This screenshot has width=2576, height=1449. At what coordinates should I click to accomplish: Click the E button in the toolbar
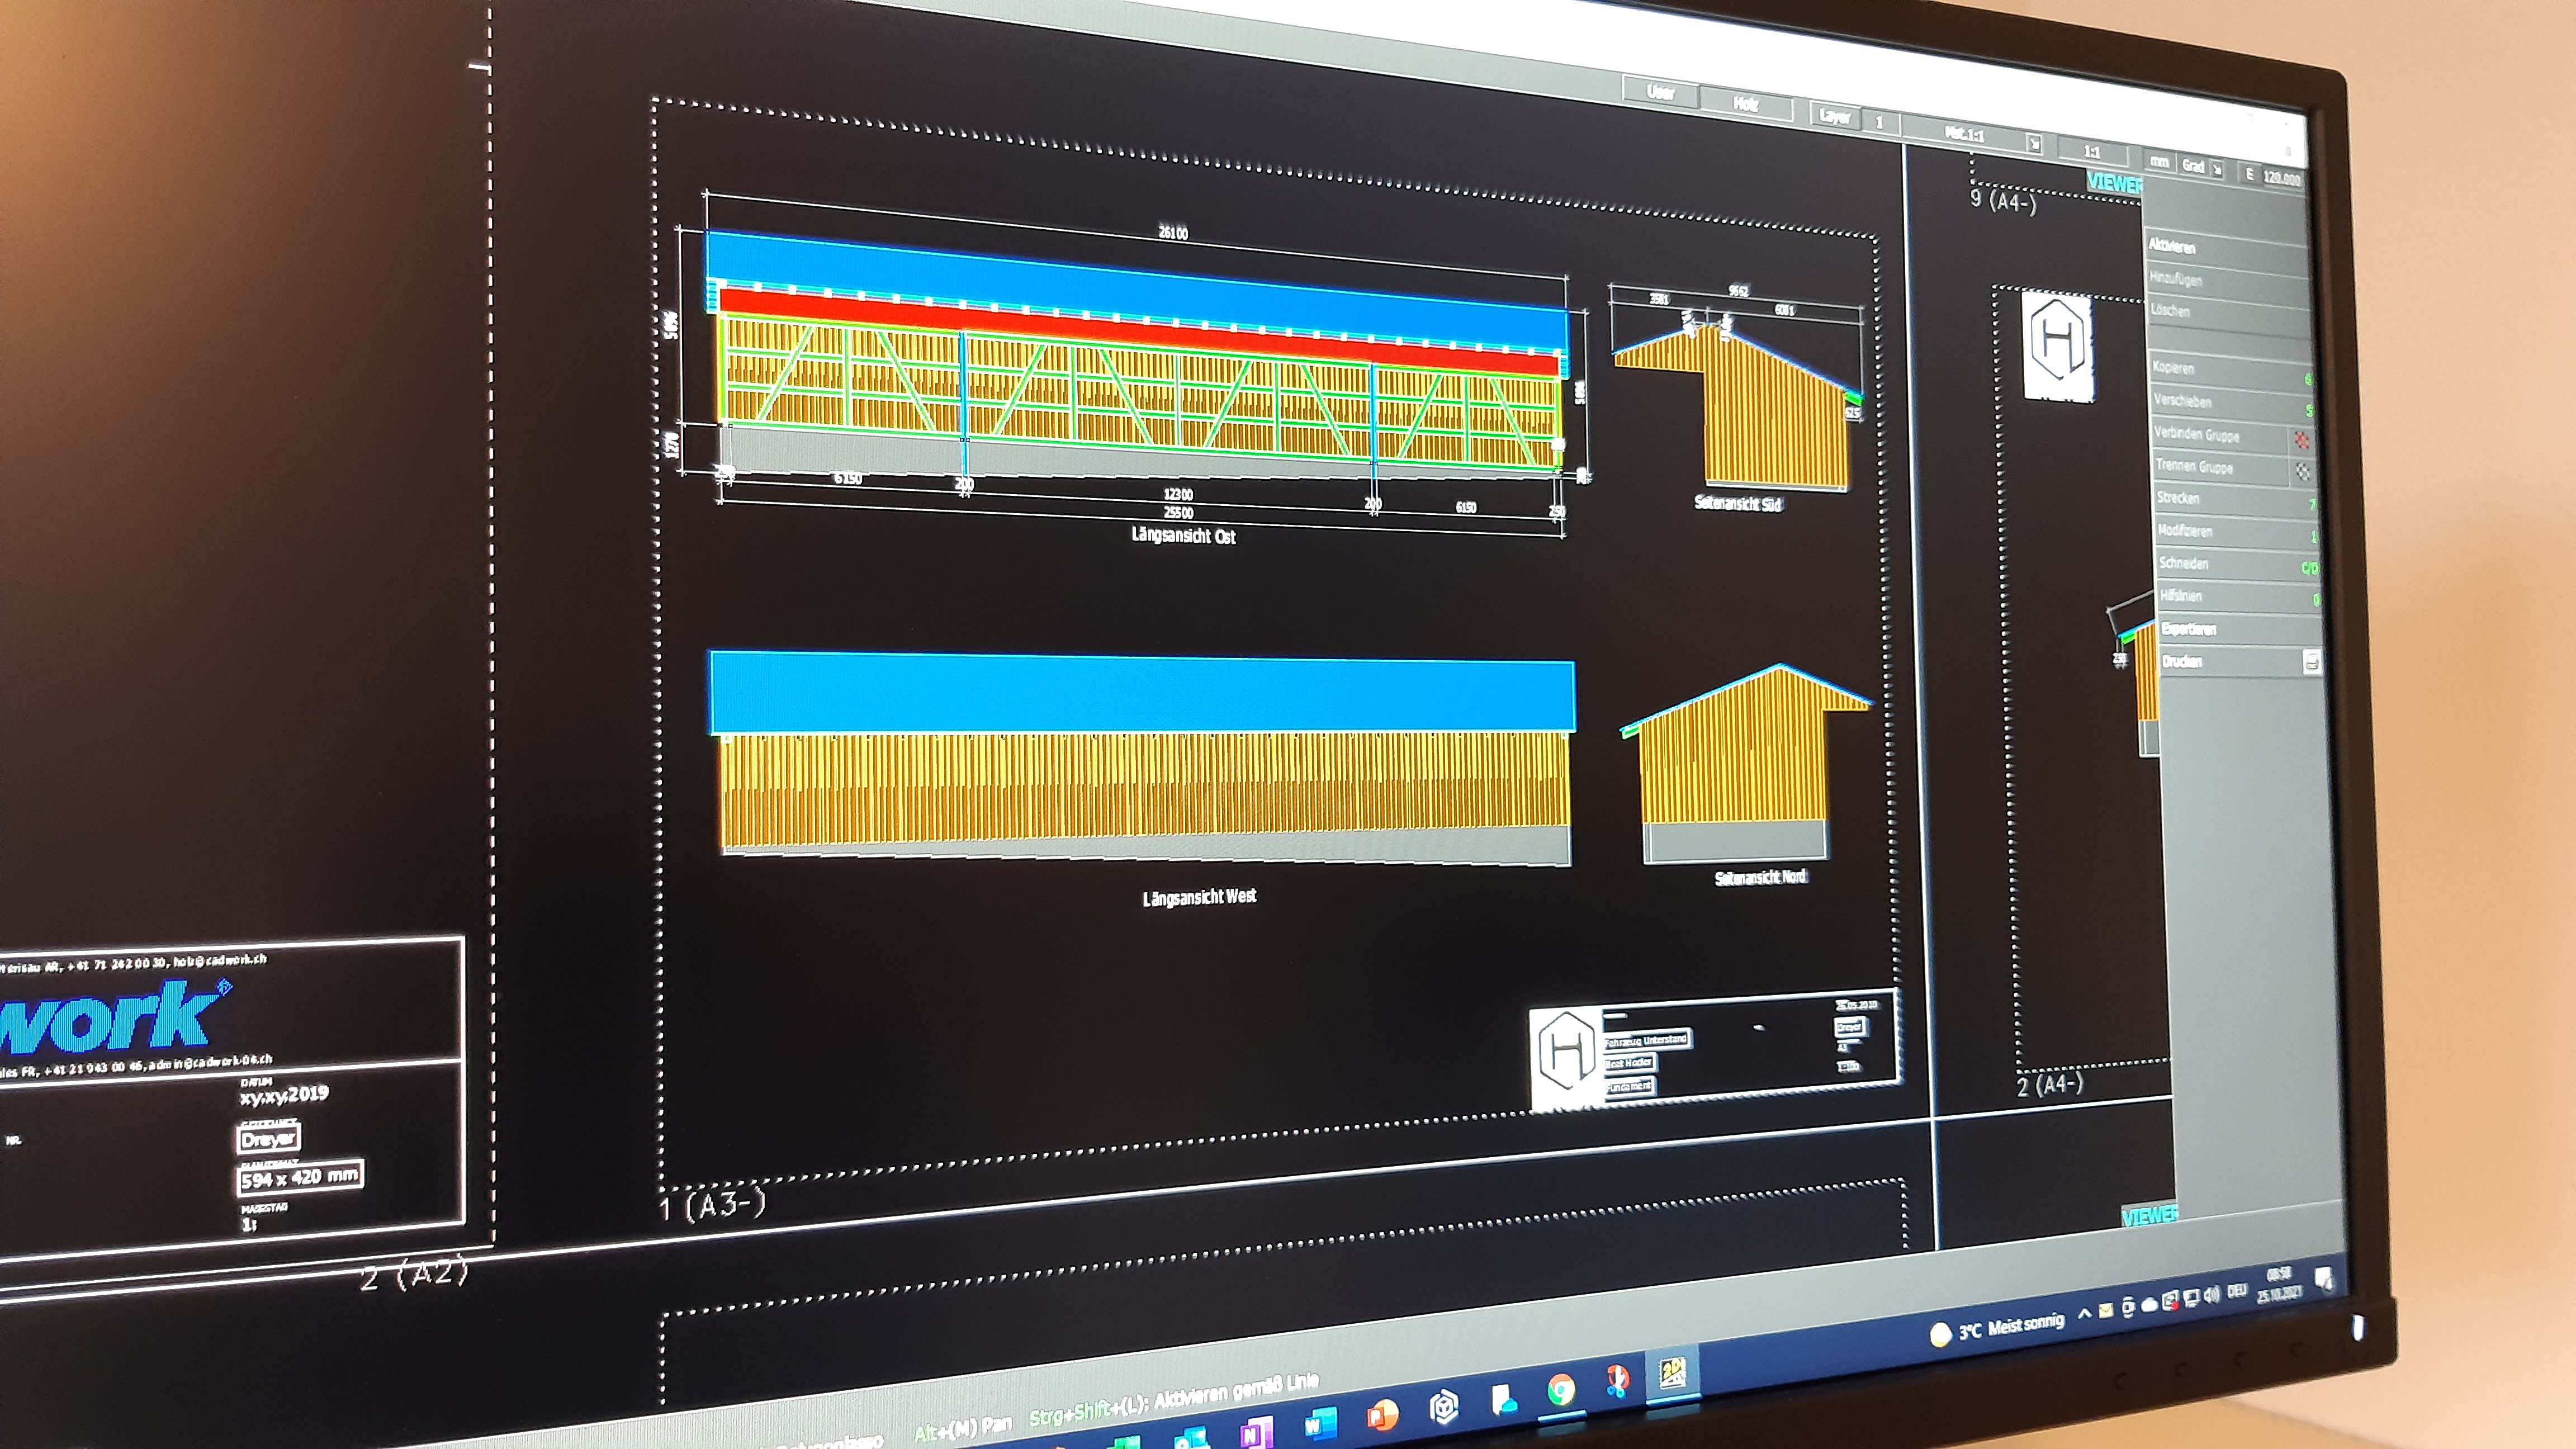pyautogui.click(x=2250, y=174)
